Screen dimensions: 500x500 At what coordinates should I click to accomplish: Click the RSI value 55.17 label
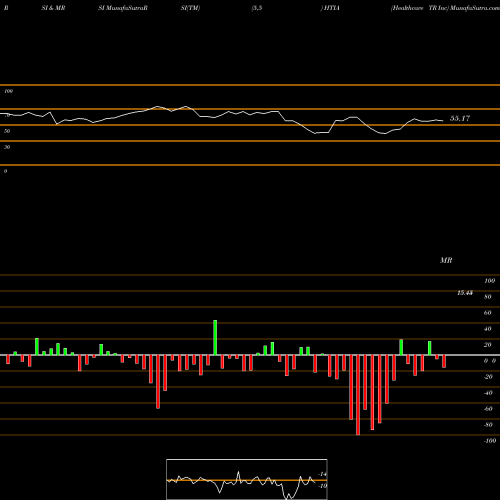(460, 118)
